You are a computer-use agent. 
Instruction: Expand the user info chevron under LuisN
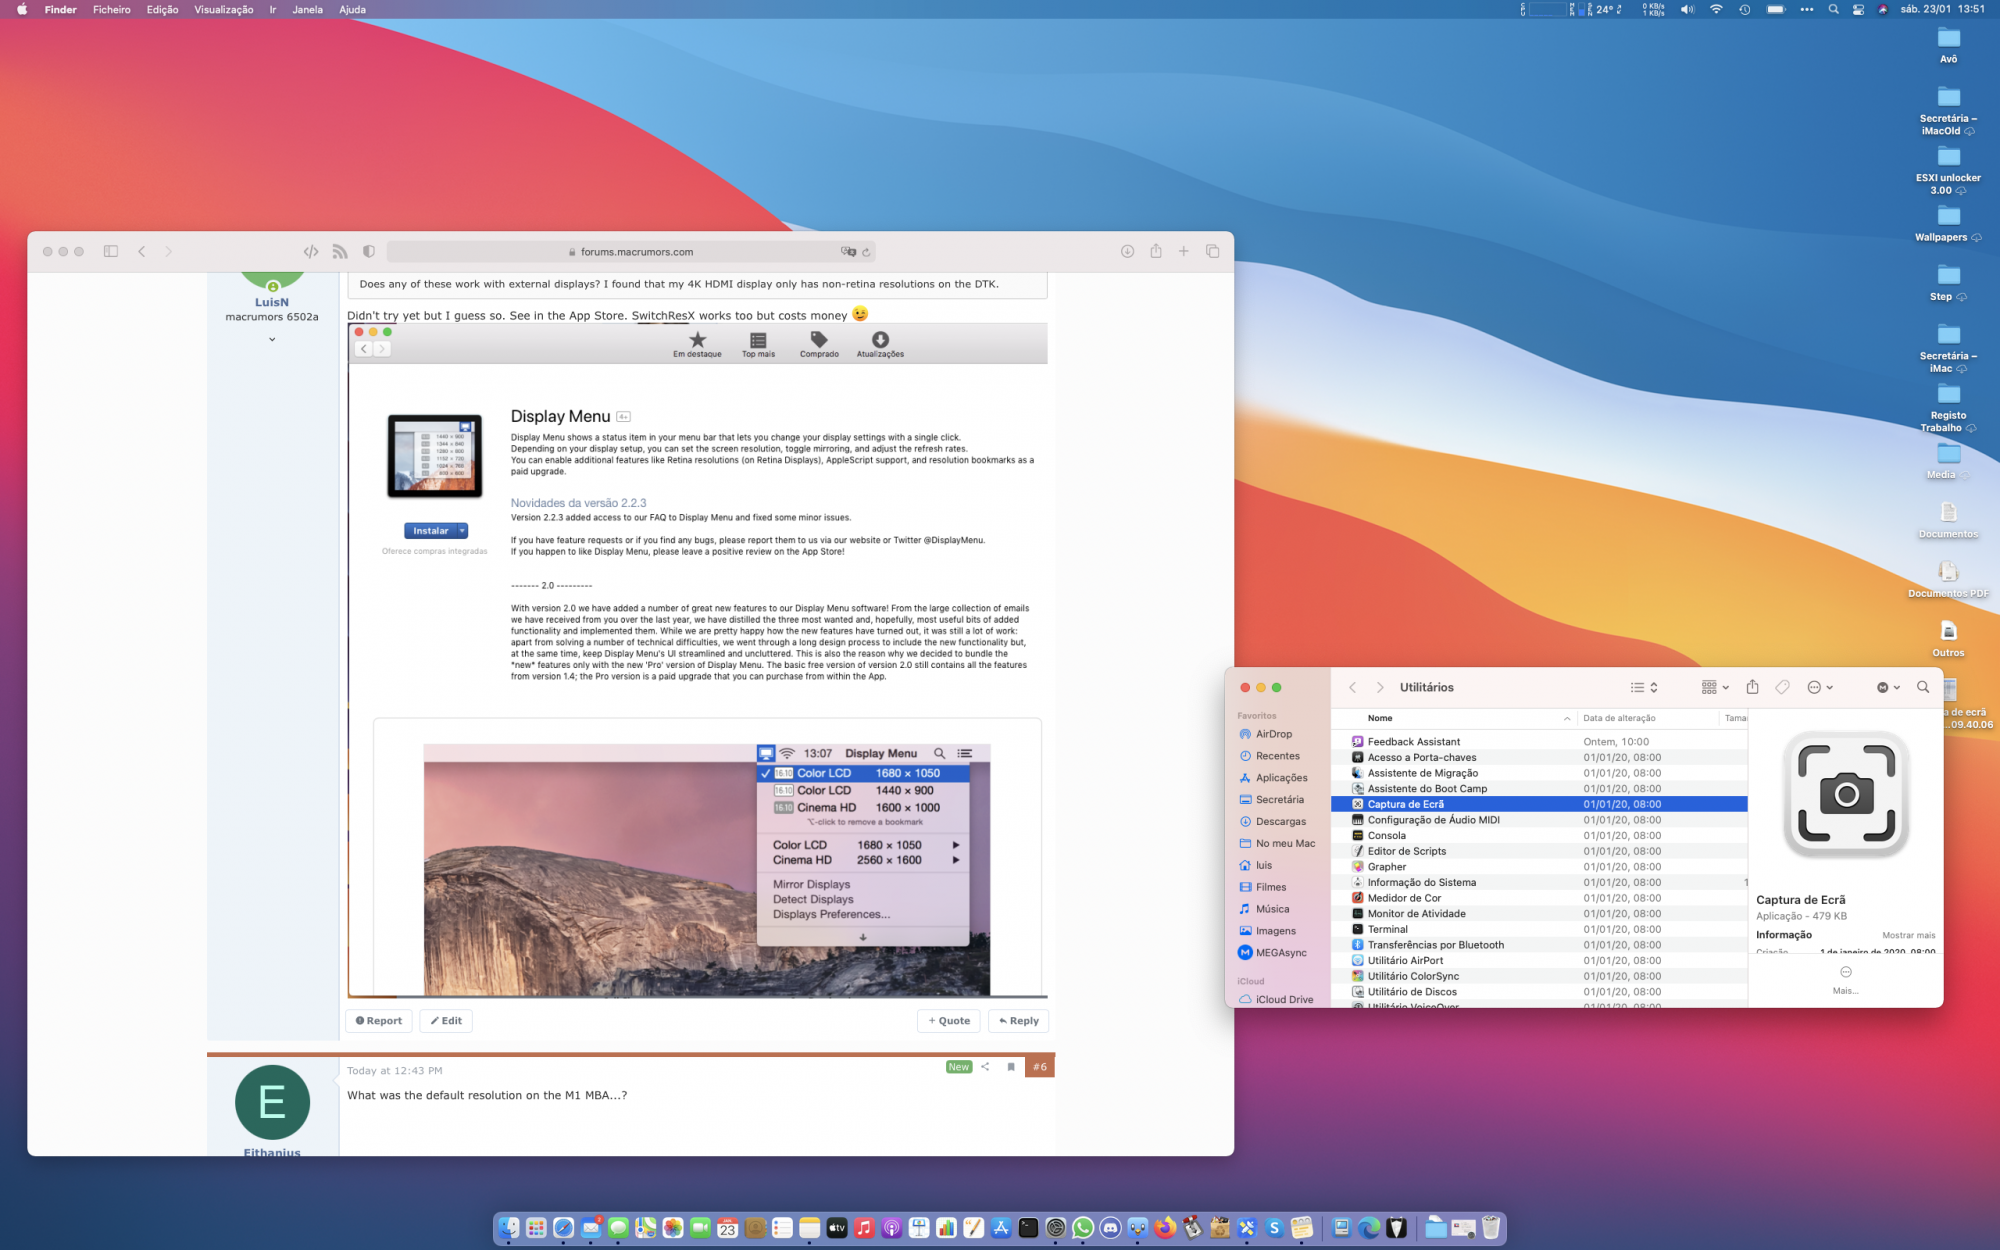[x=272, y=340]
